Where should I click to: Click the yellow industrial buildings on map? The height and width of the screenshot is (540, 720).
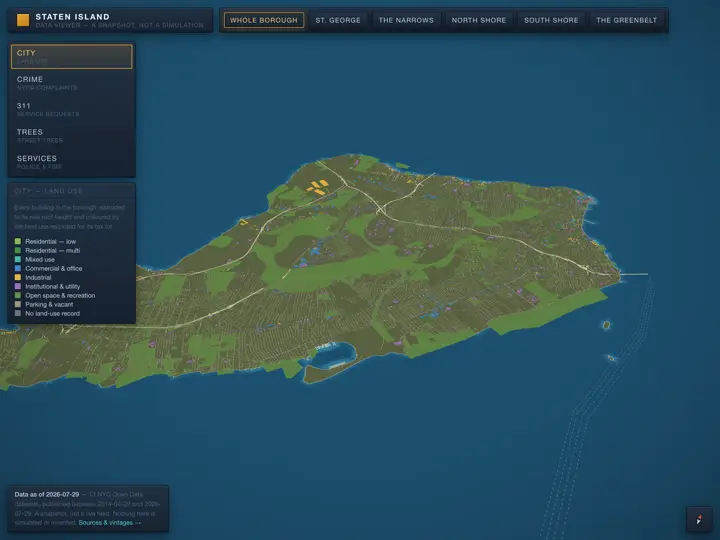click(x=318, y=187)
